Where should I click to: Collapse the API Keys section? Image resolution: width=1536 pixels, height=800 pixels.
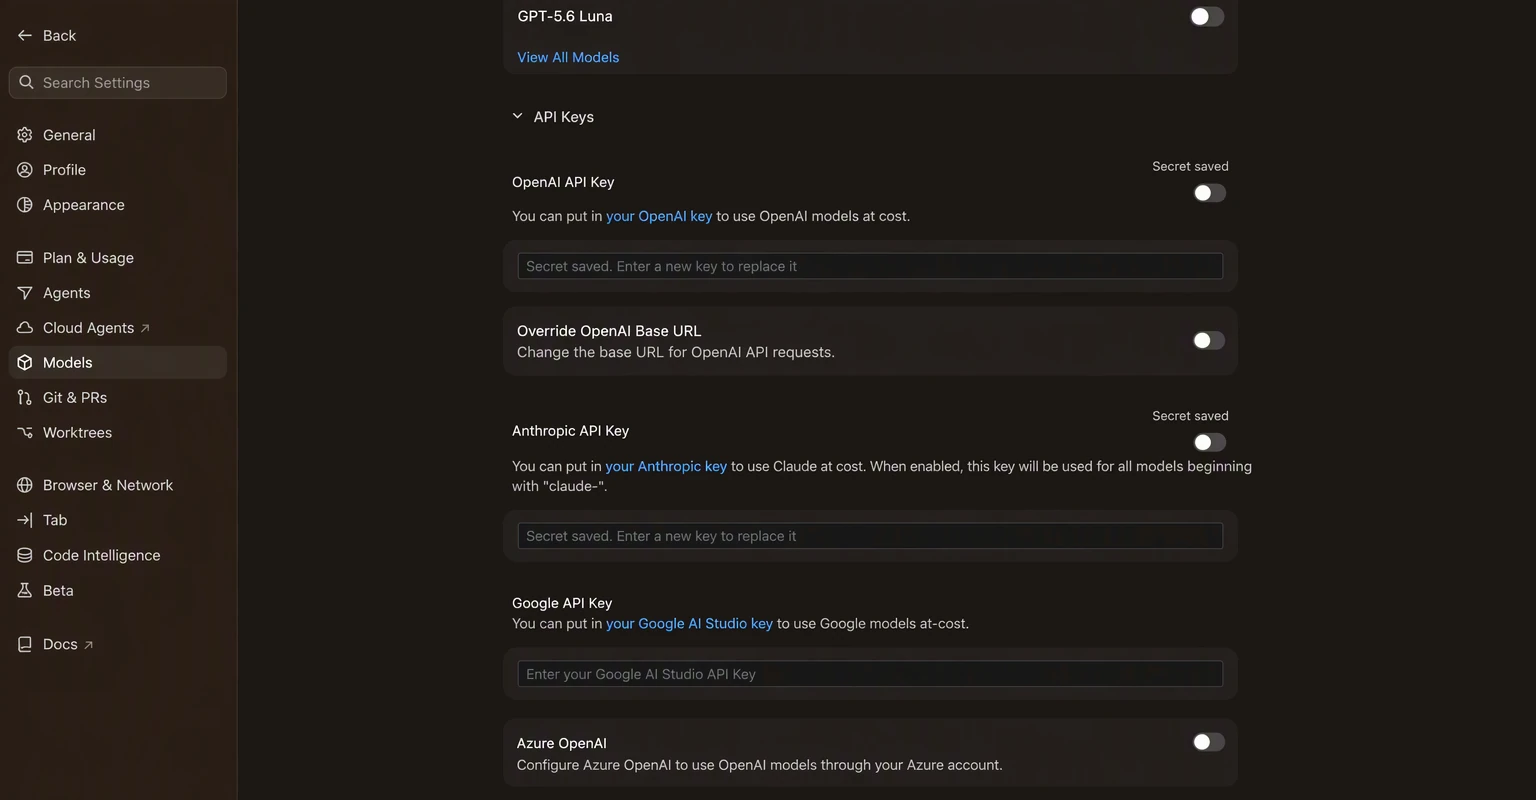pyautogui.click(x=553, y=117)
